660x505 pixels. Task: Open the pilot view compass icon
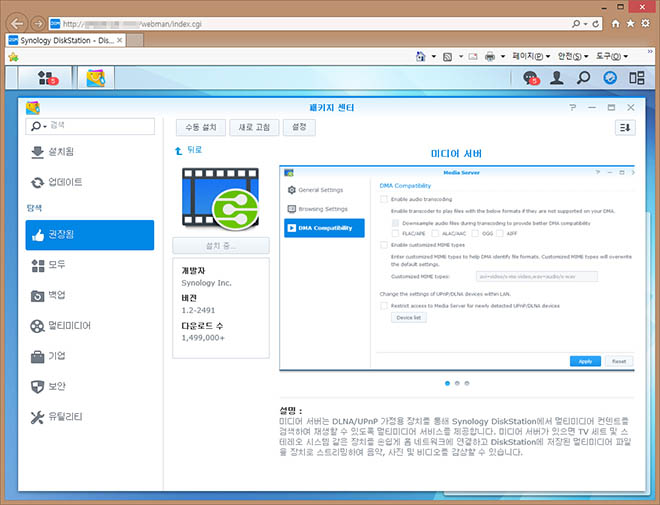click(610, 78)
